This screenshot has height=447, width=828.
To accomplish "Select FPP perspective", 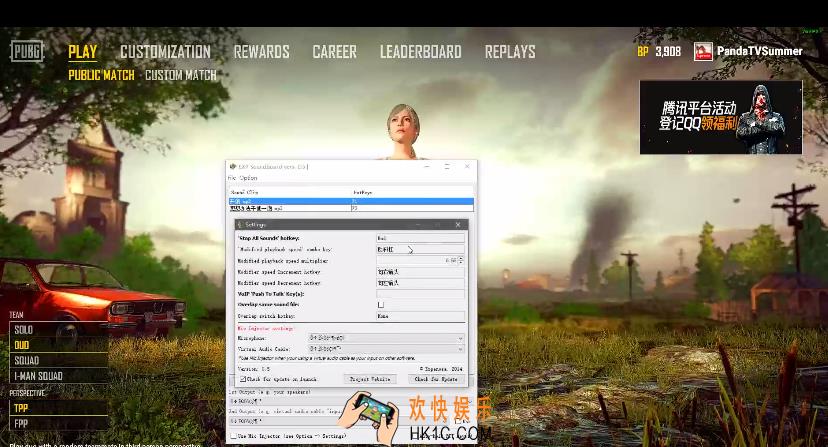I will tap(58, 423).
